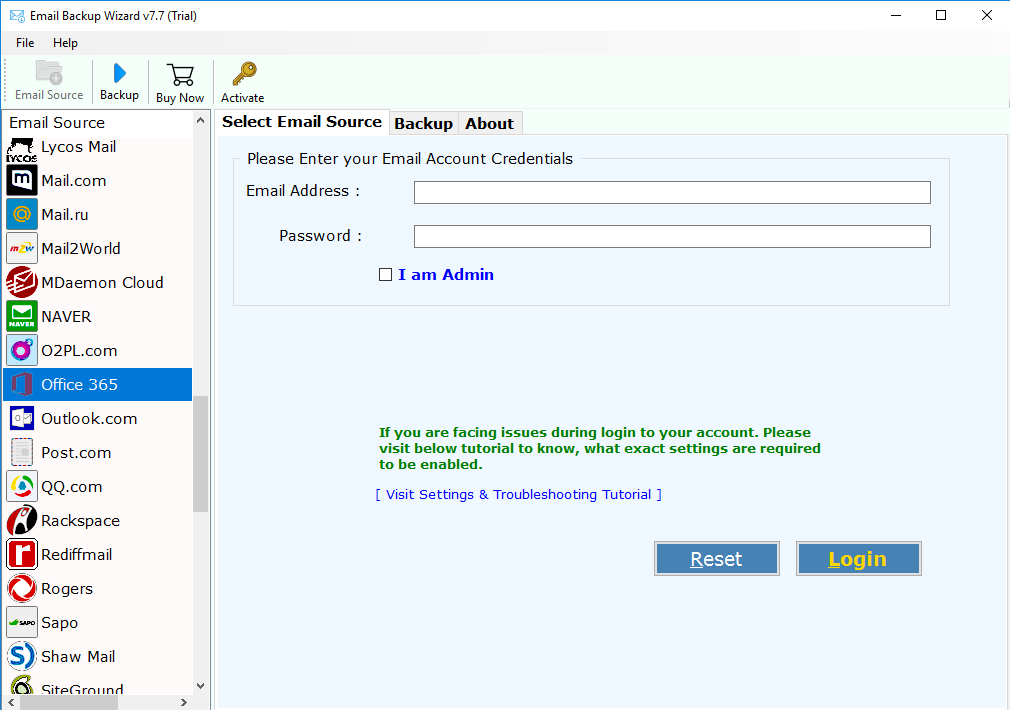Switch to Select Email Source tab
The height and width of the screenshot is (710, 1010).
point(302,122)
